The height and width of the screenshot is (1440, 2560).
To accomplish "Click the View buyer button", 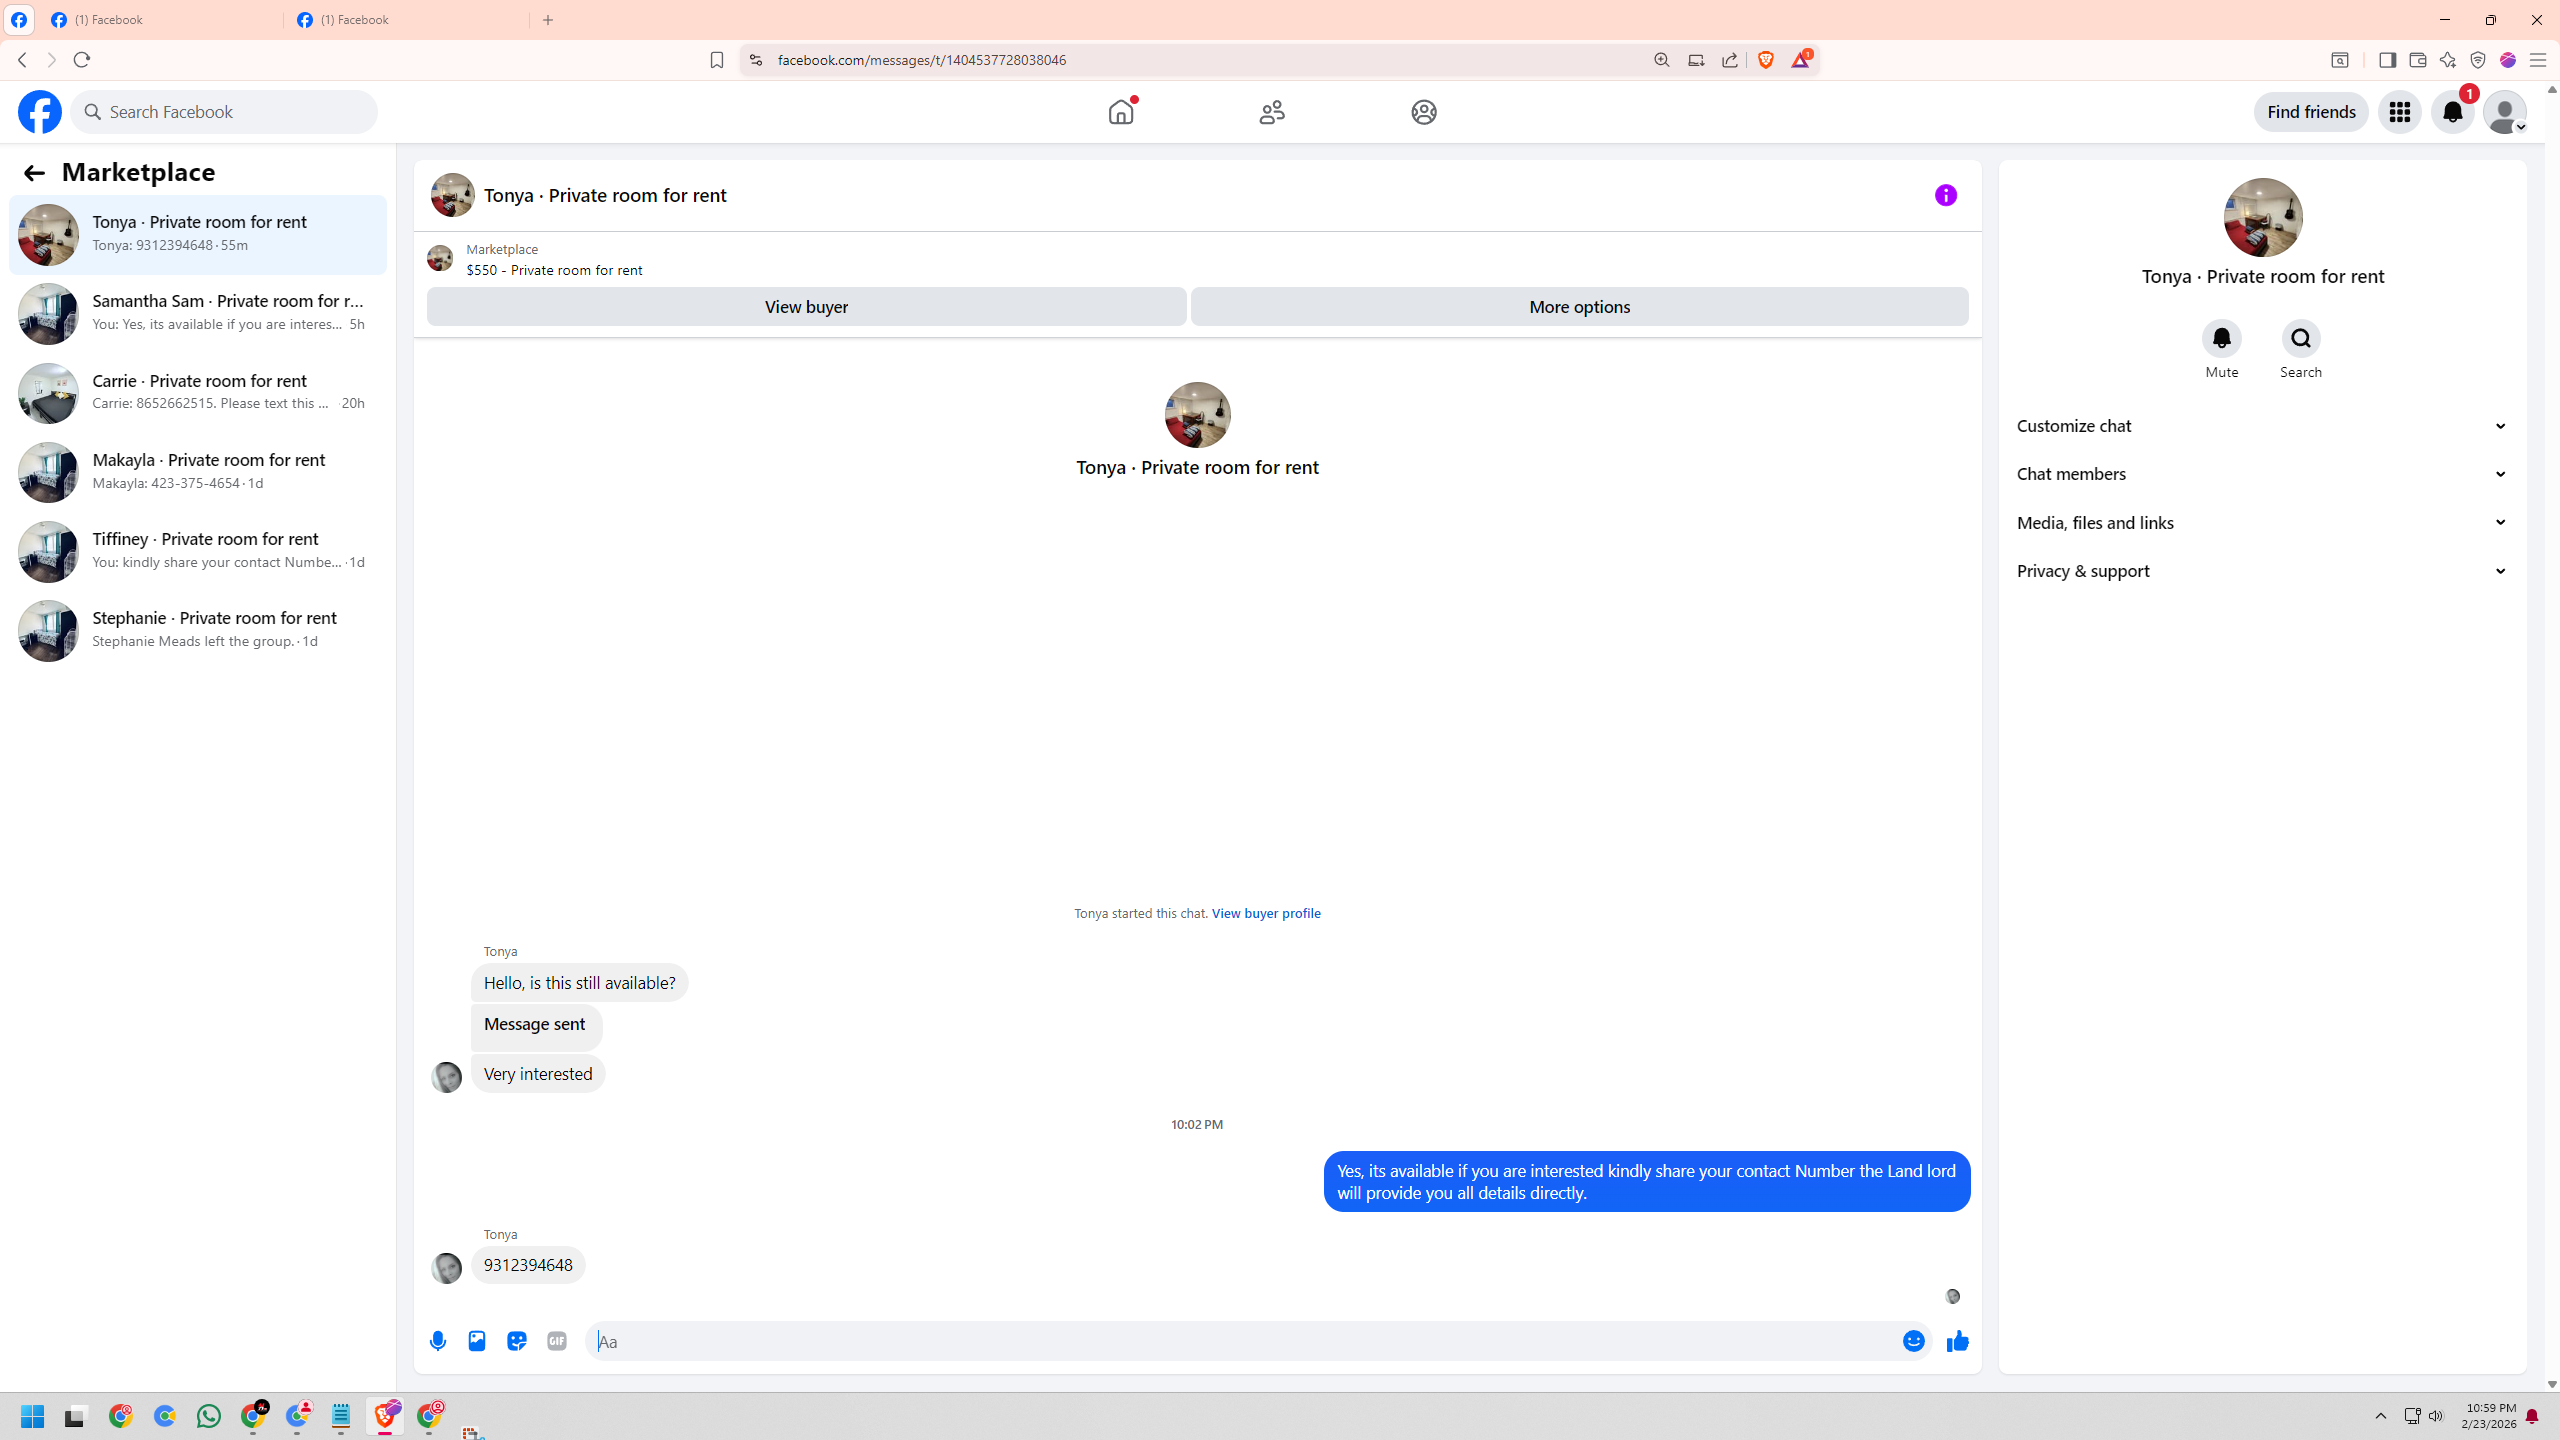I will coord(806,307).
